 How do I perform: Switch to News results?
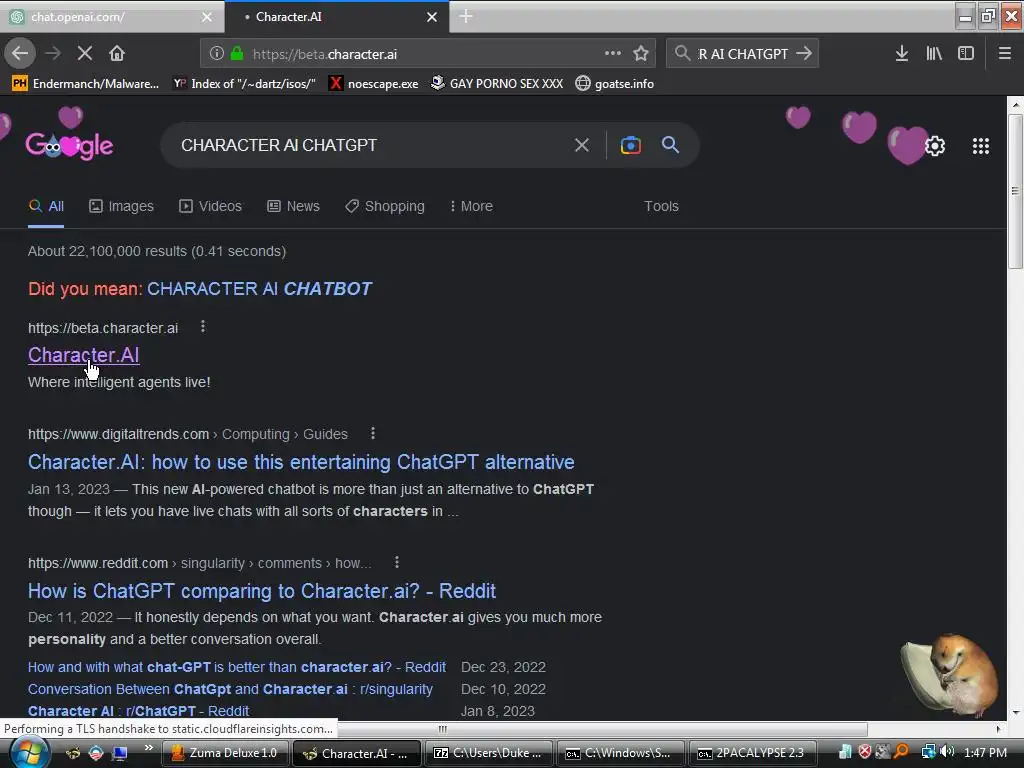pos(293,206)
